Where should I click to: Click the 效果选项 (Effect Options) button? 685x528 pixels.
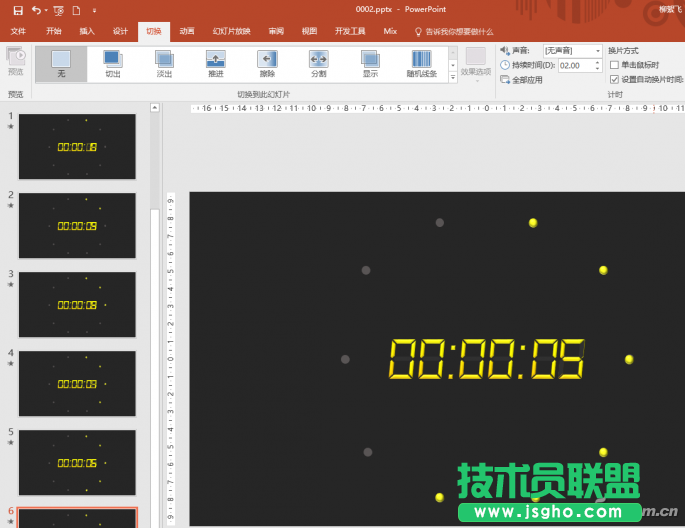[476, 64]
